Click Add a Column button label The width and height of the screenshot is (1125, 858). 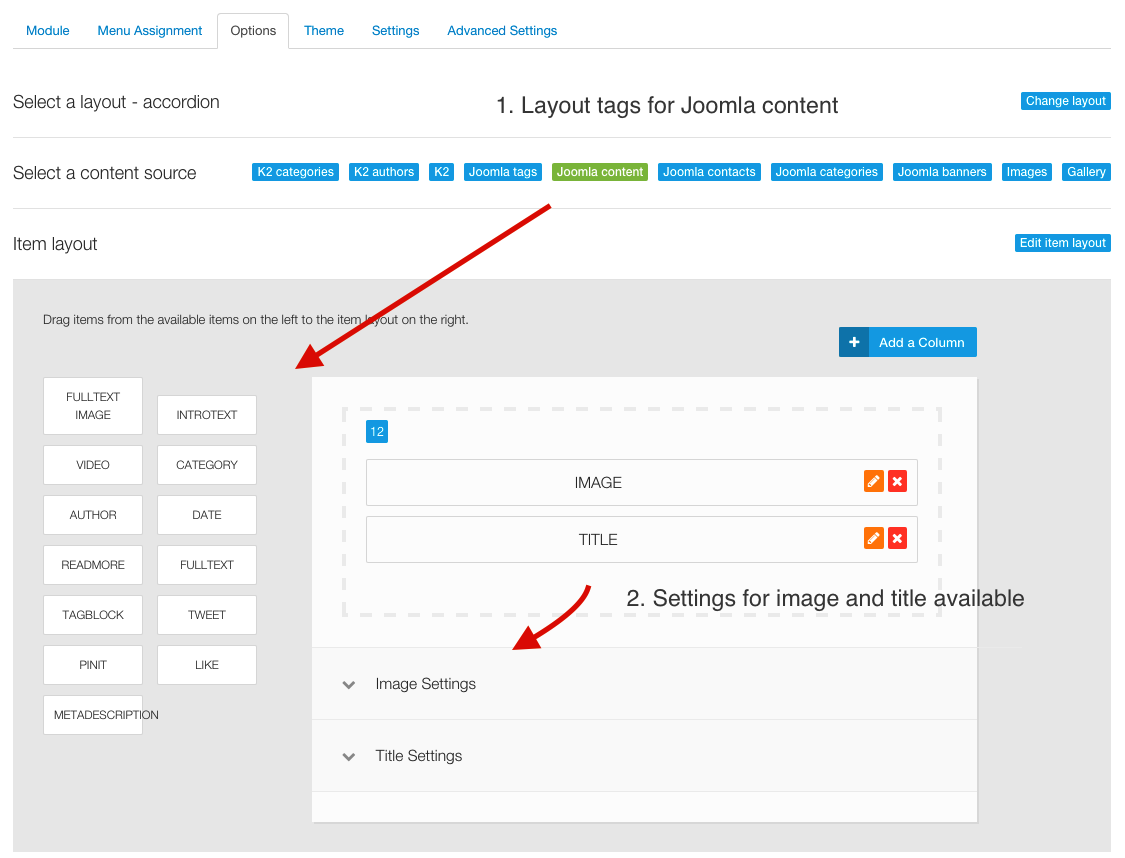point(921,342)
